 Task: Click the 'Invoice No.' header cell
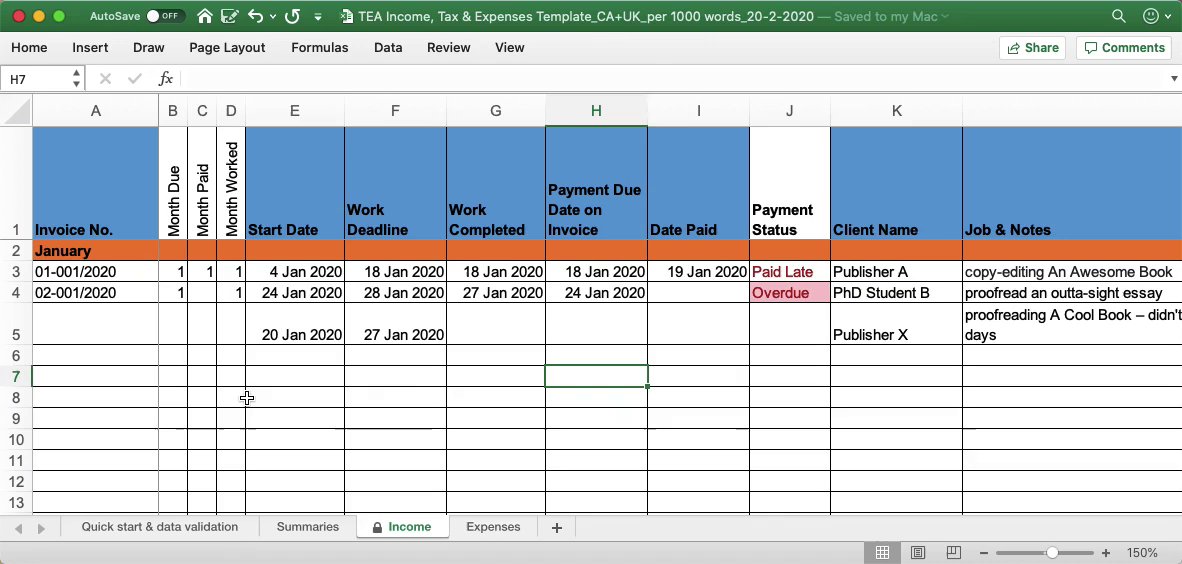[x=96, y=183]
